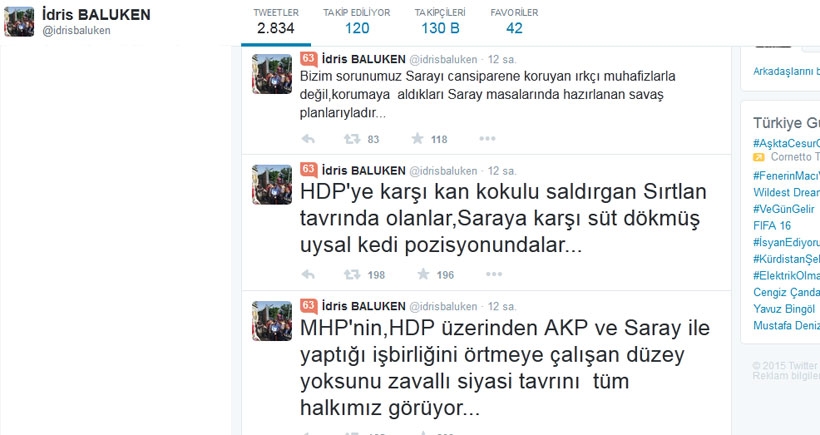View the Favoriler 42 tab
The width and height of the screenshot is (820, 435).
[x=514, y=22]
